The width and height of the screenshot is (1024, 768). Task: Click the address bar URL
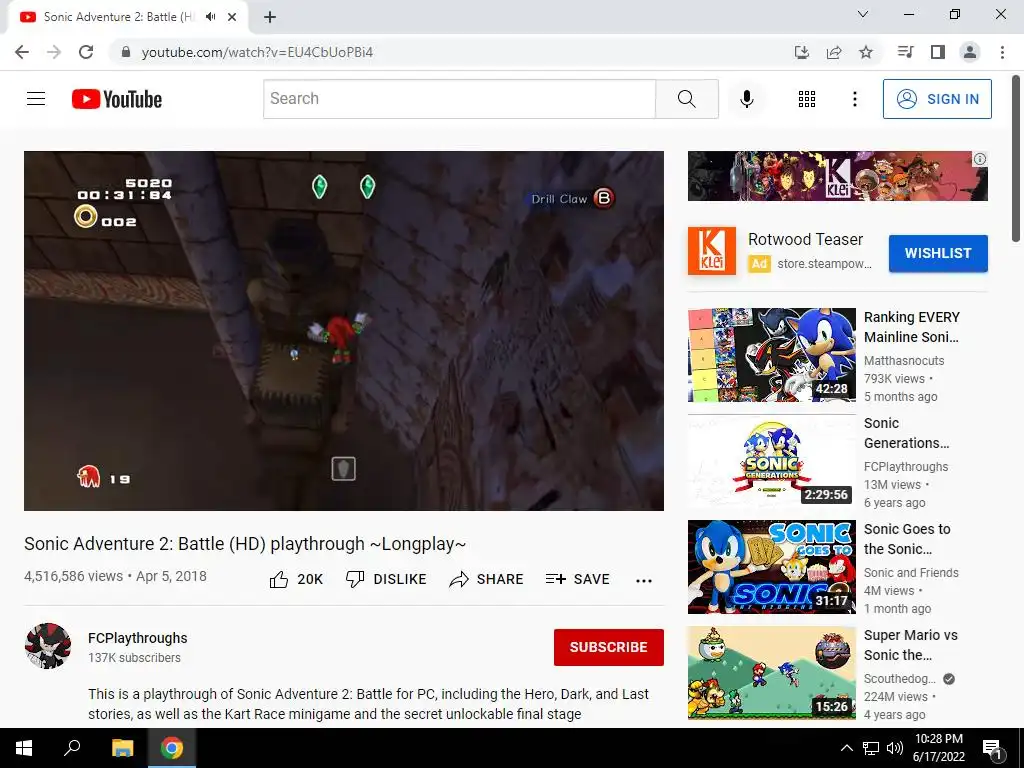(257, 52)
